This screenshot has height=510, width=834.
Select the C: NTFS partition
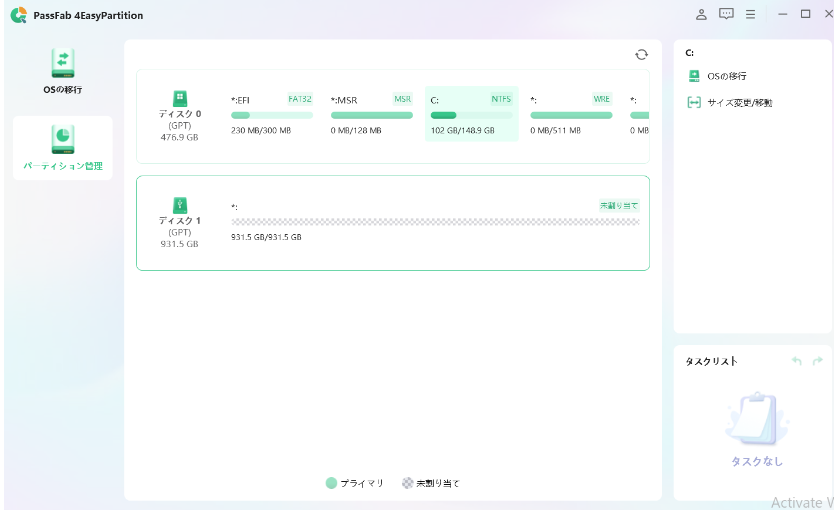pos(471,114)
